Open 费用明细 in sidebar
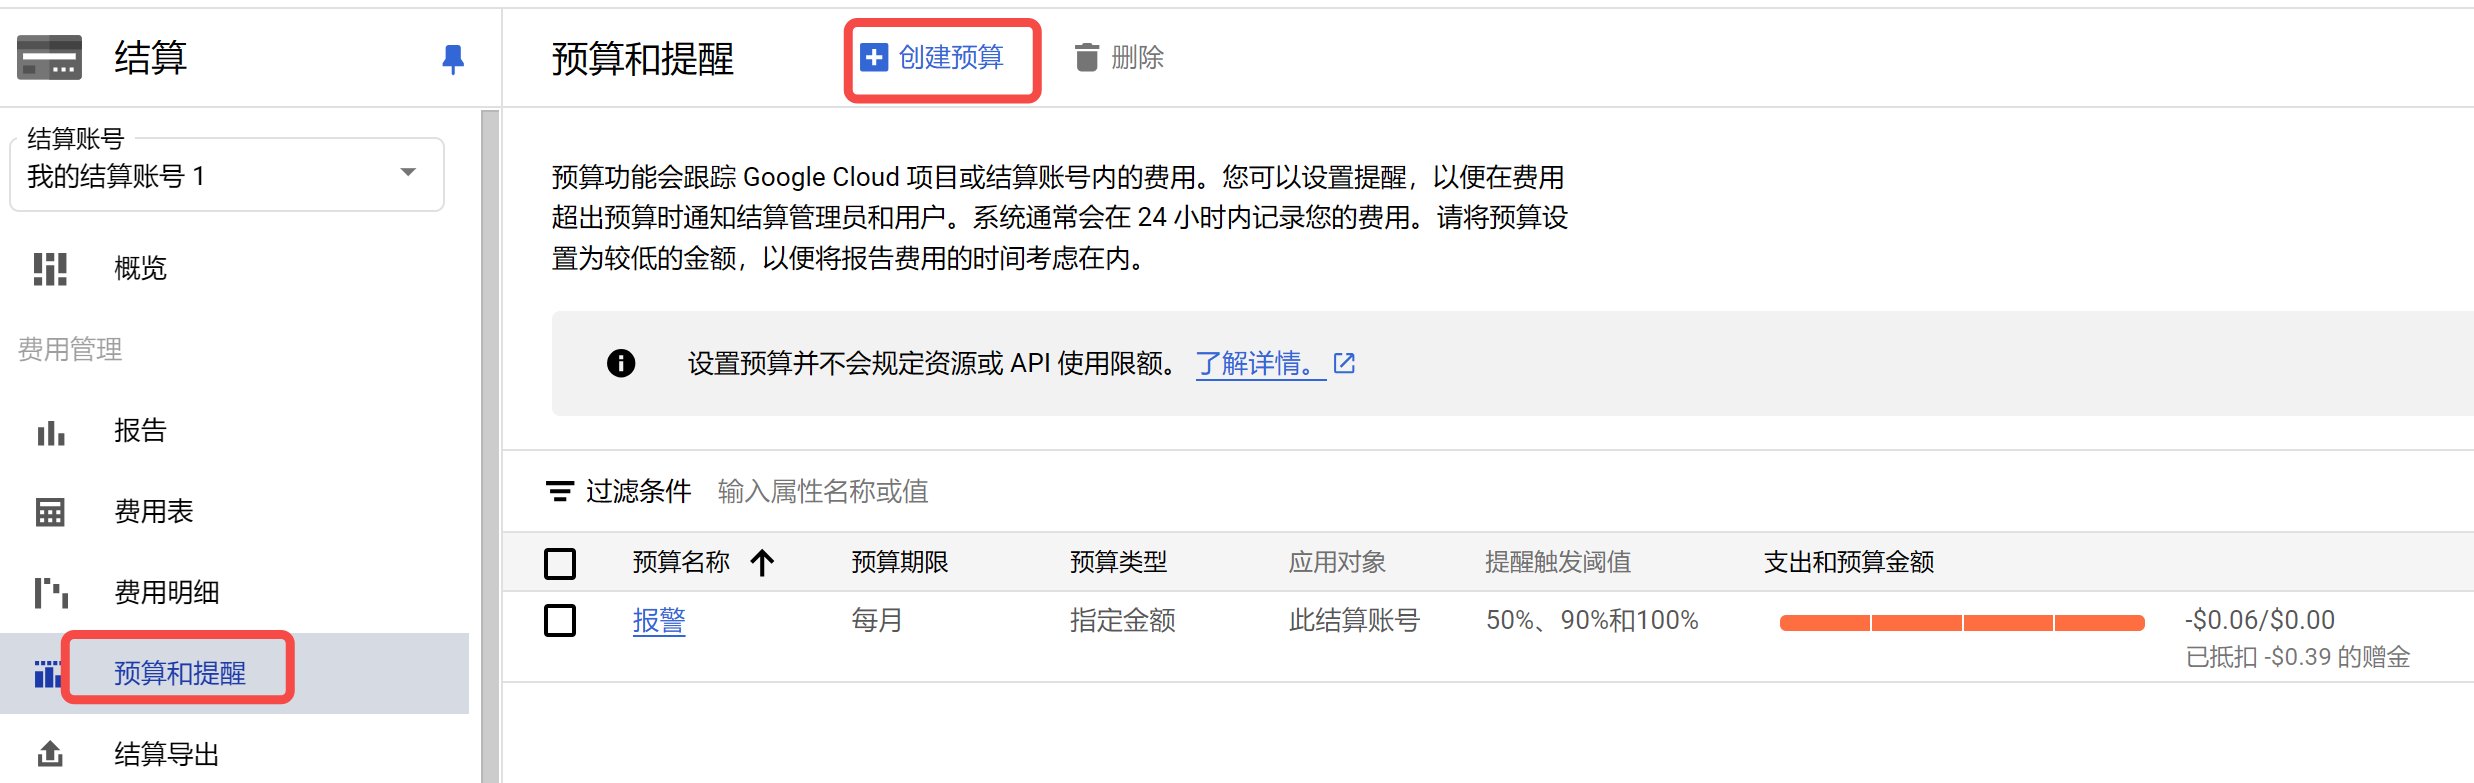Screen dimensions: 2474x783 click(166, 593)
